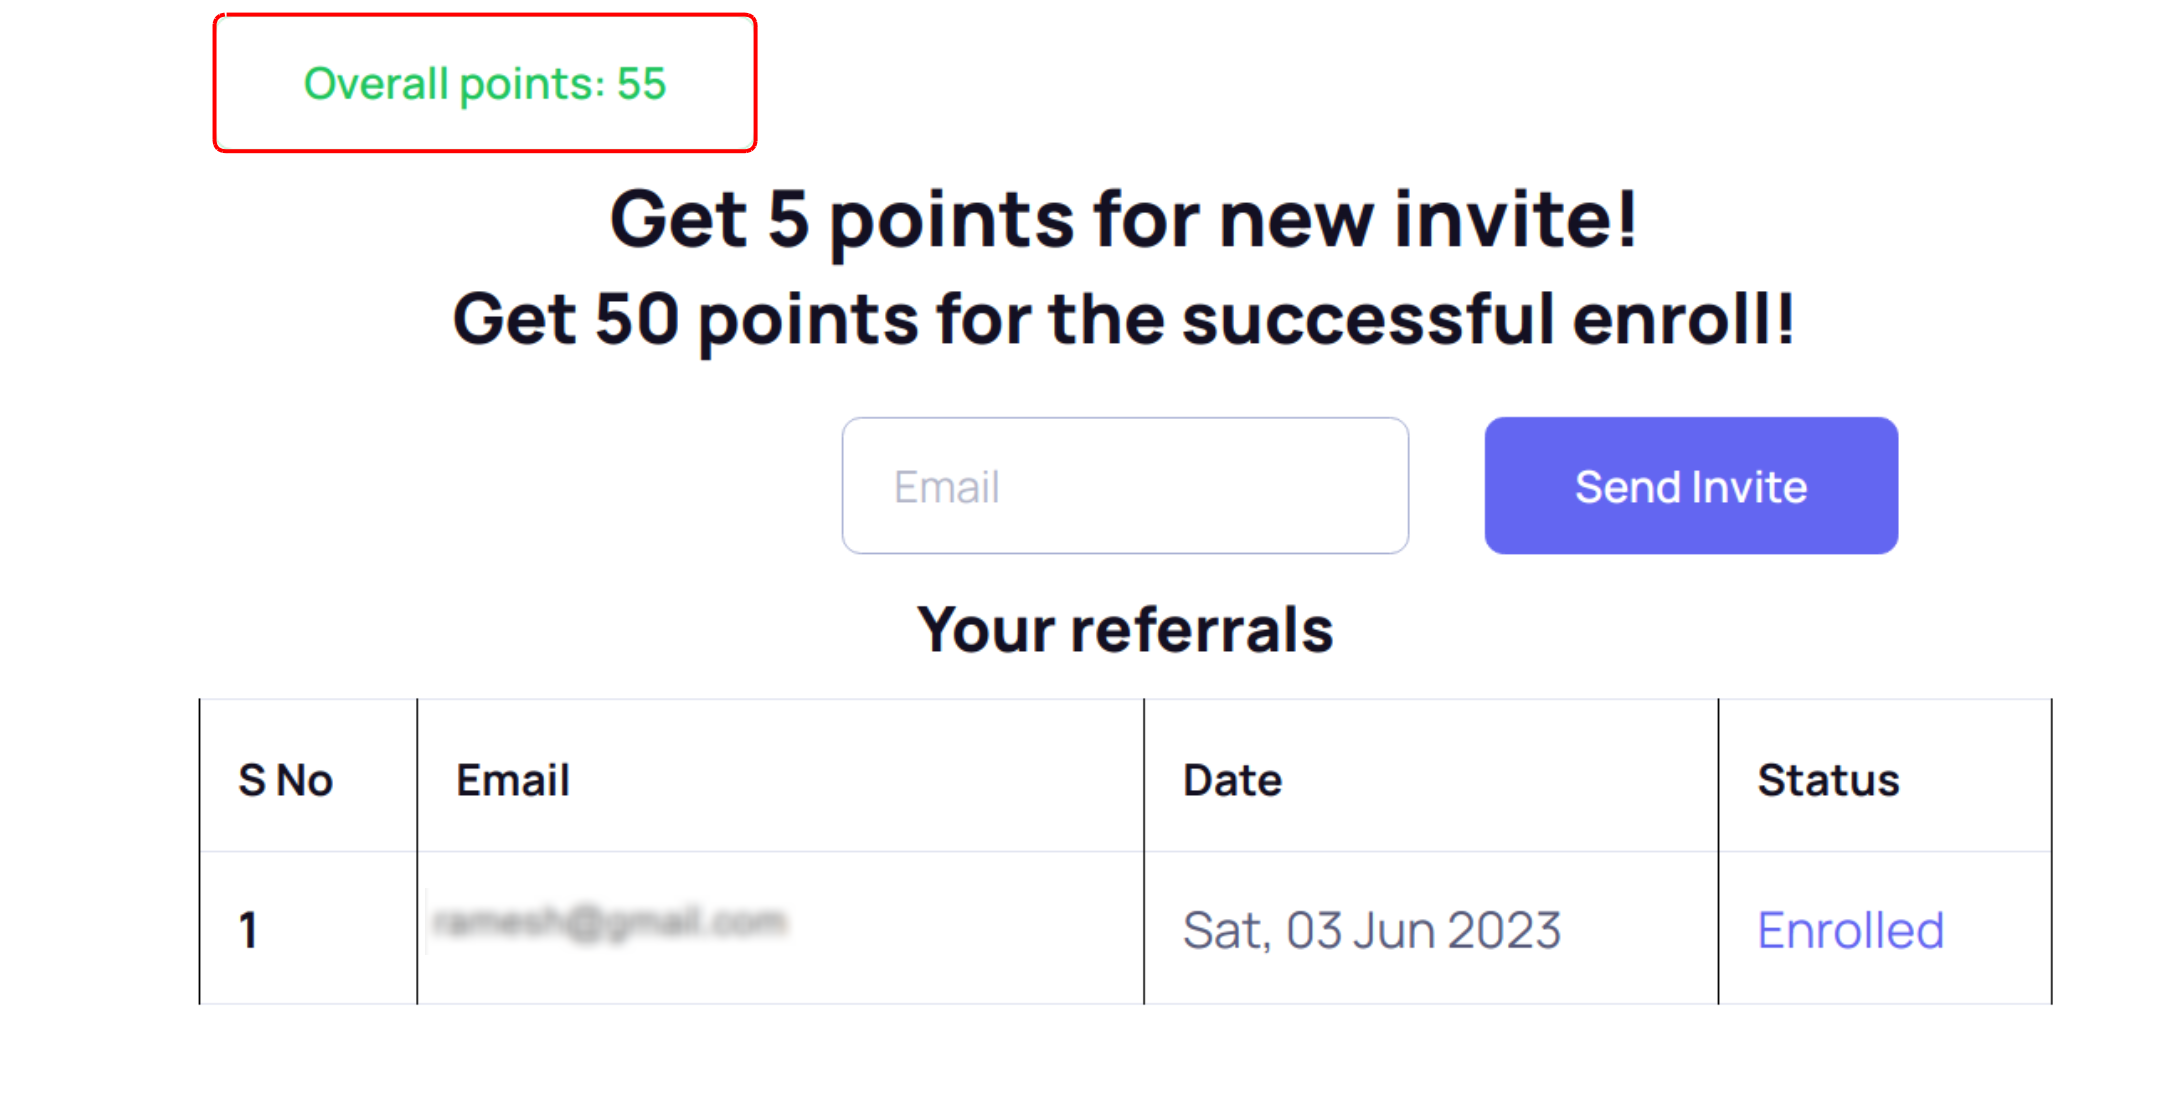Click the 'Get 5 points for new invite!' heading
The width and height of the screenshot is (2176, 1112).
(x=1124, y=219)
